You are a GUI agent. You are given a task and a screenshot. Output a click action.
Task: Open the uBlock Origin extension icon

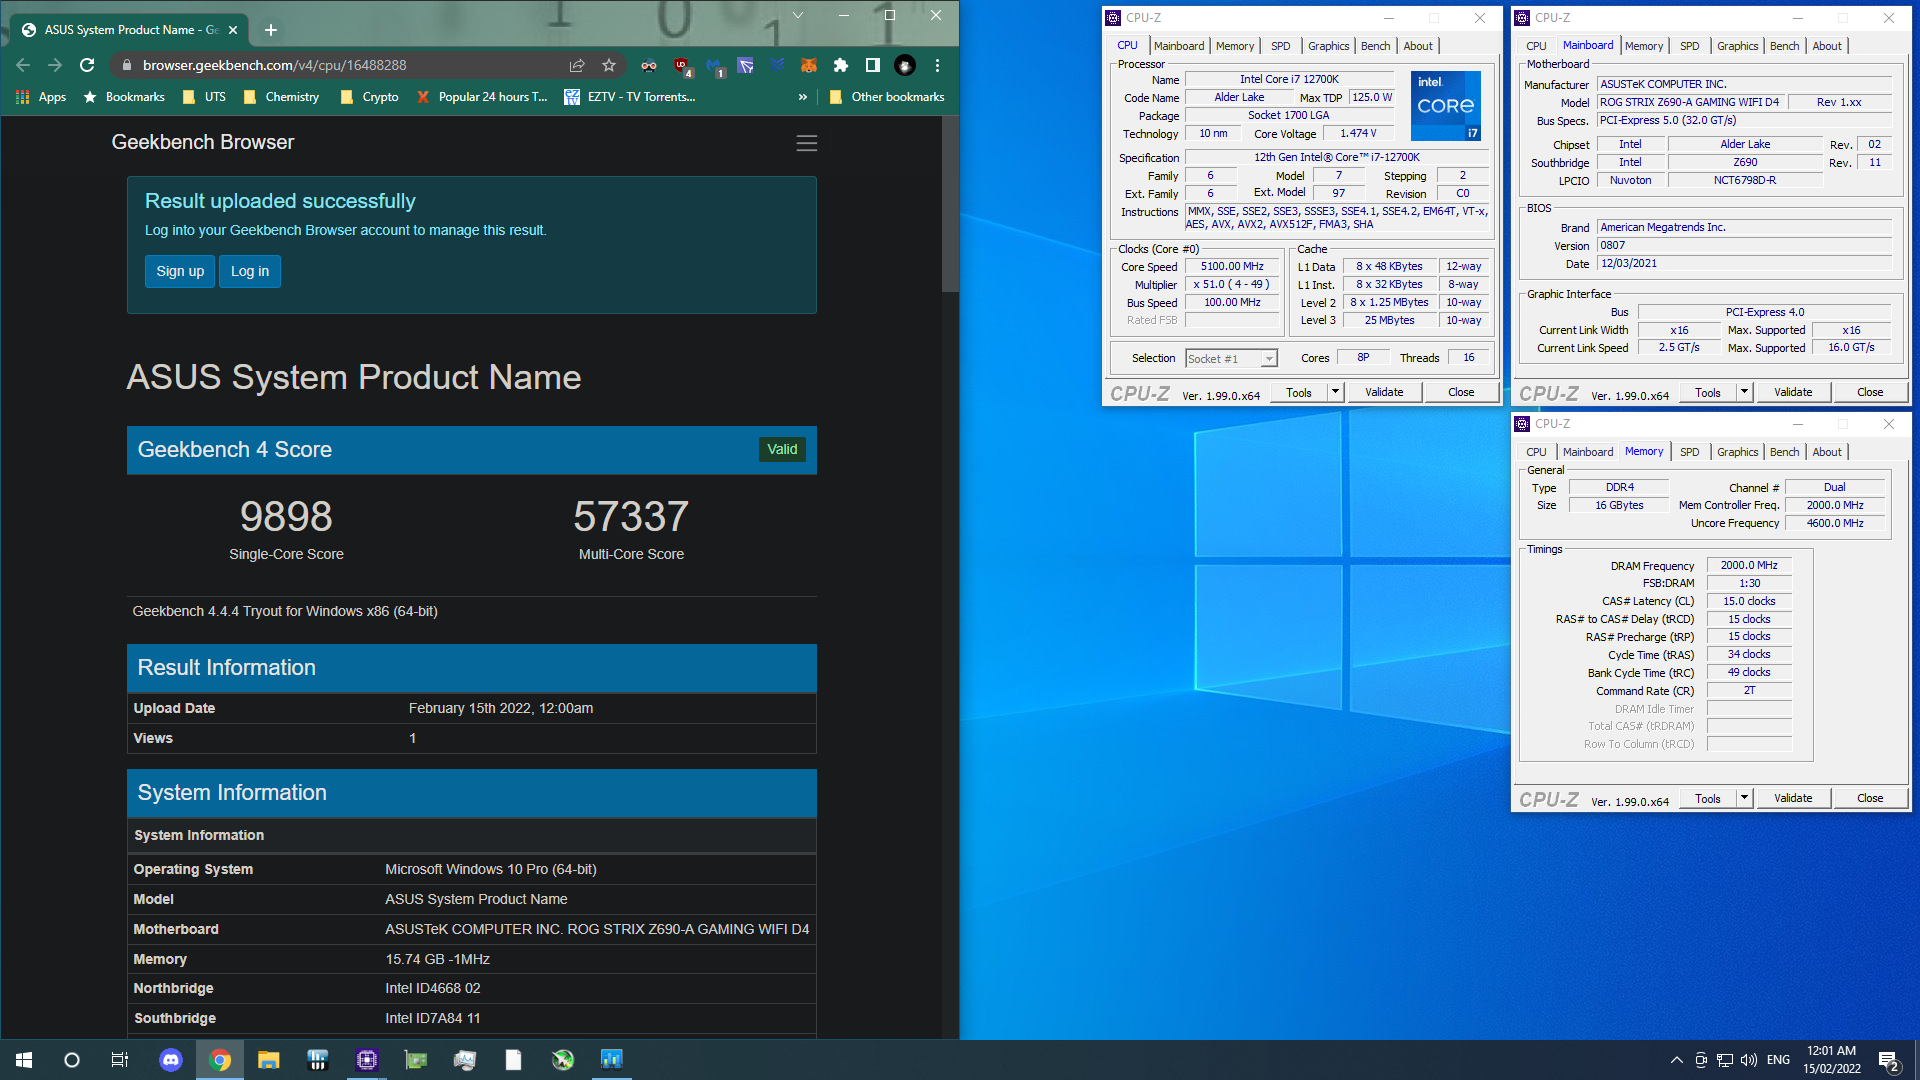[682, 66]
